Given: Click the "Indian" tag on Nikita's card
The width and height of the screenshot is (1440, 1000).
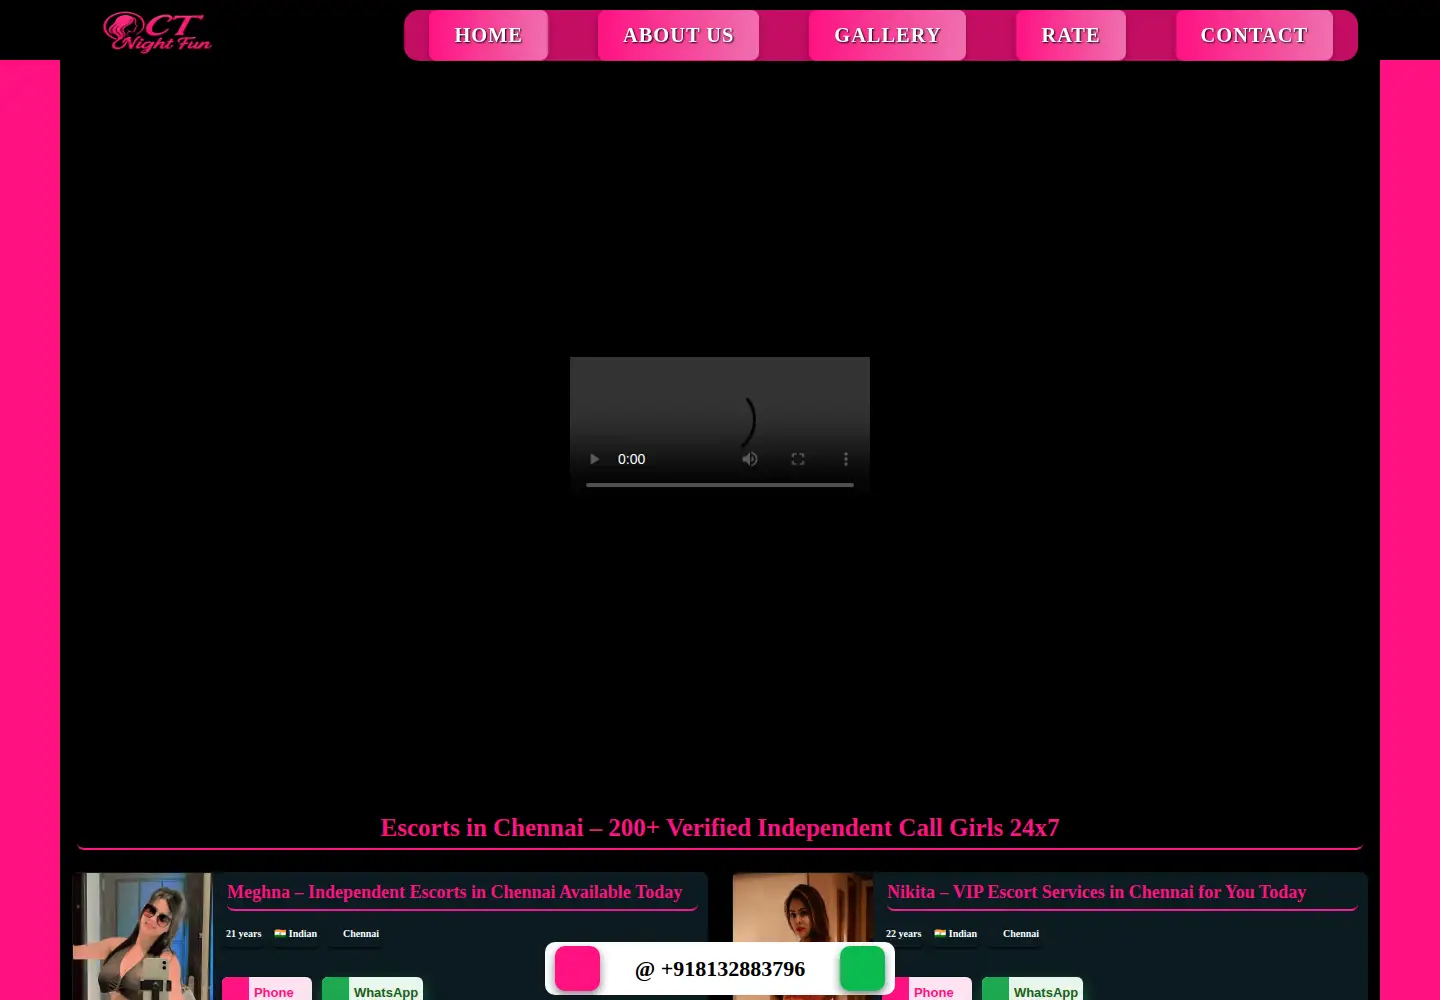Looking at the screenshot, I should click(956, 934).
